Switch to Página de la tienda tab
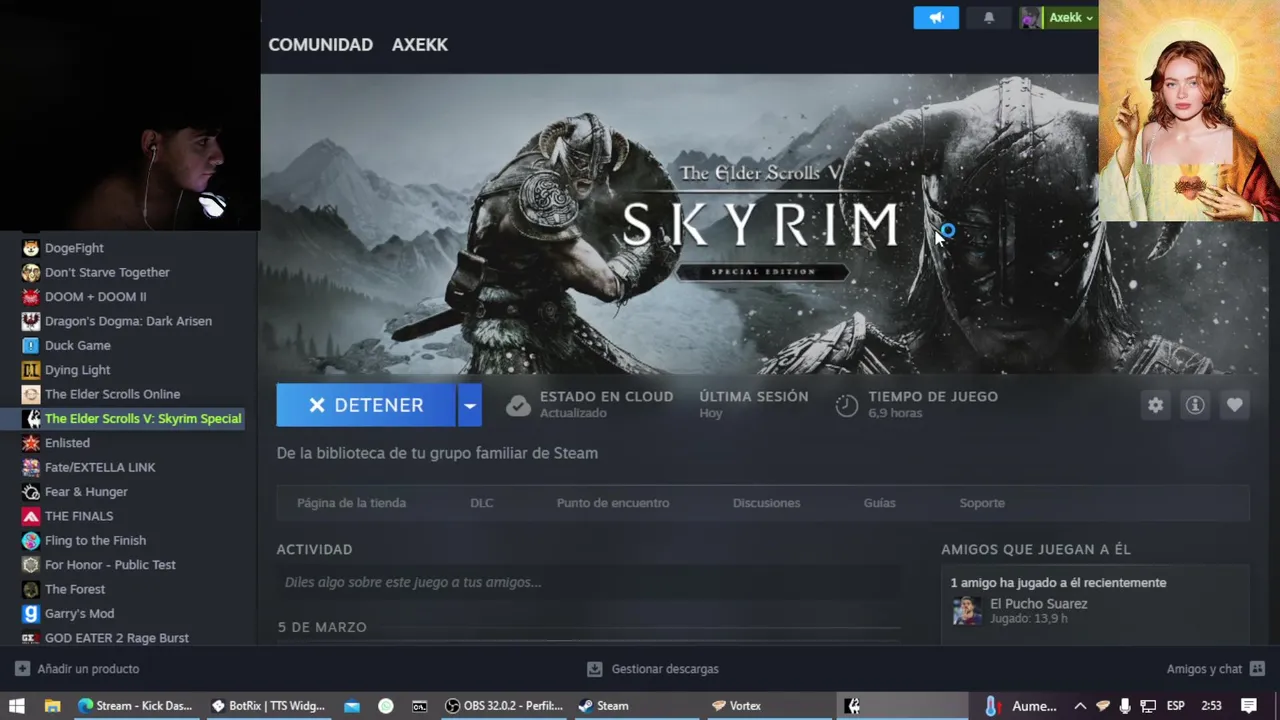1280x720 pixels. 351,503
